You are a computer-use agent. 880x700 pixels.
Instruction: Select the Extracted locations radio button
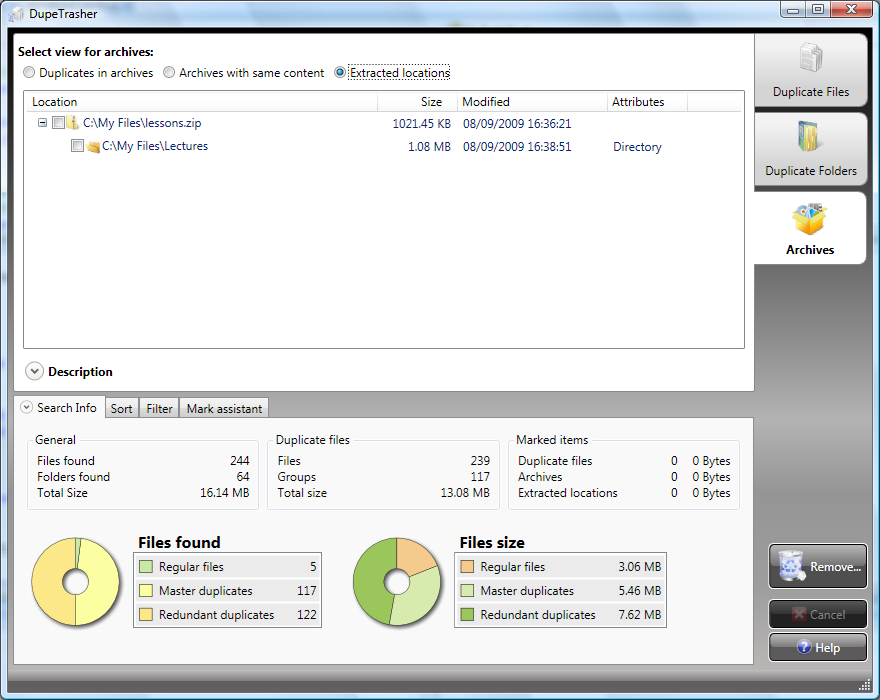click(x=340, y=72)
